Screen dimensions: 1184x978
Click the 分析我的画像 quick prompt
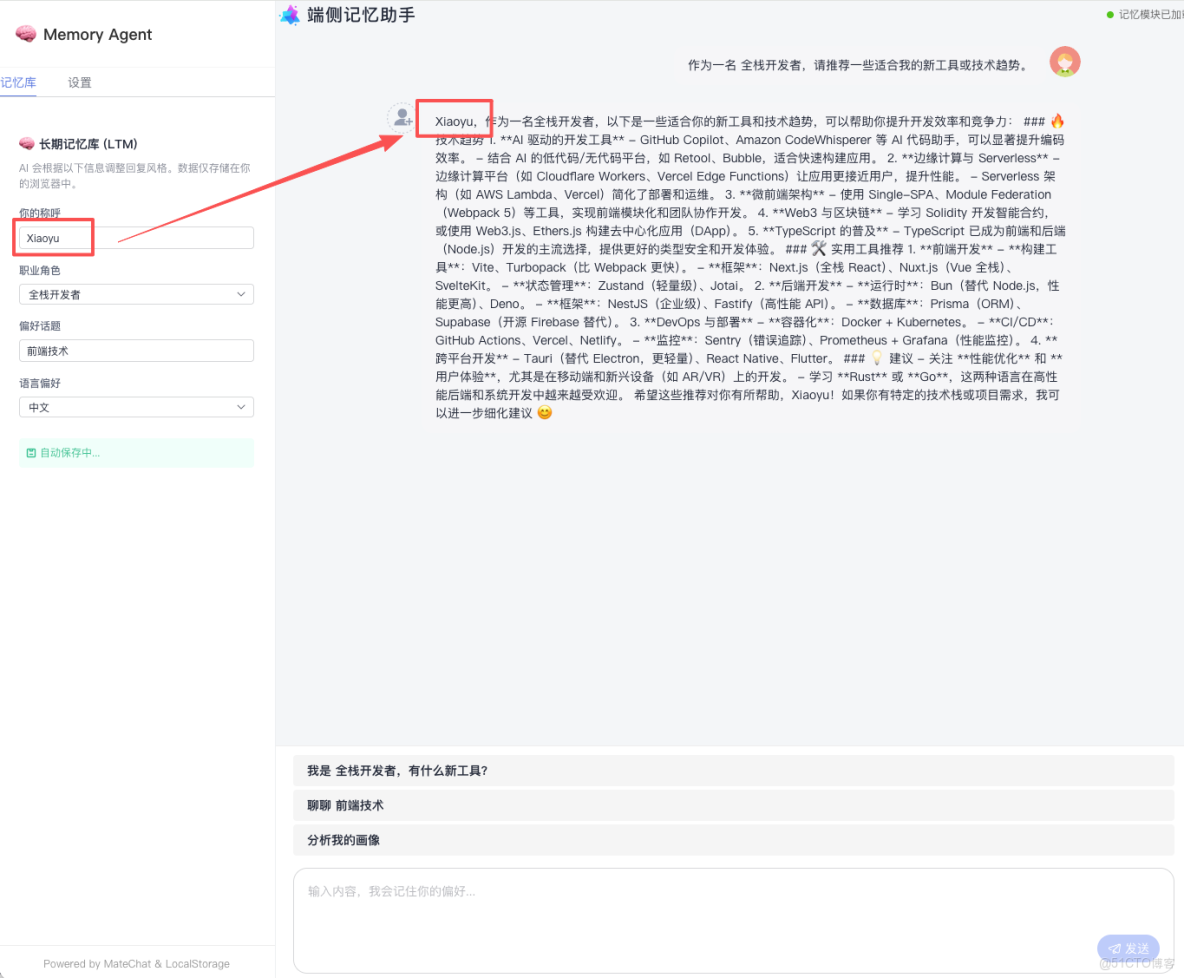coord(733,840)
